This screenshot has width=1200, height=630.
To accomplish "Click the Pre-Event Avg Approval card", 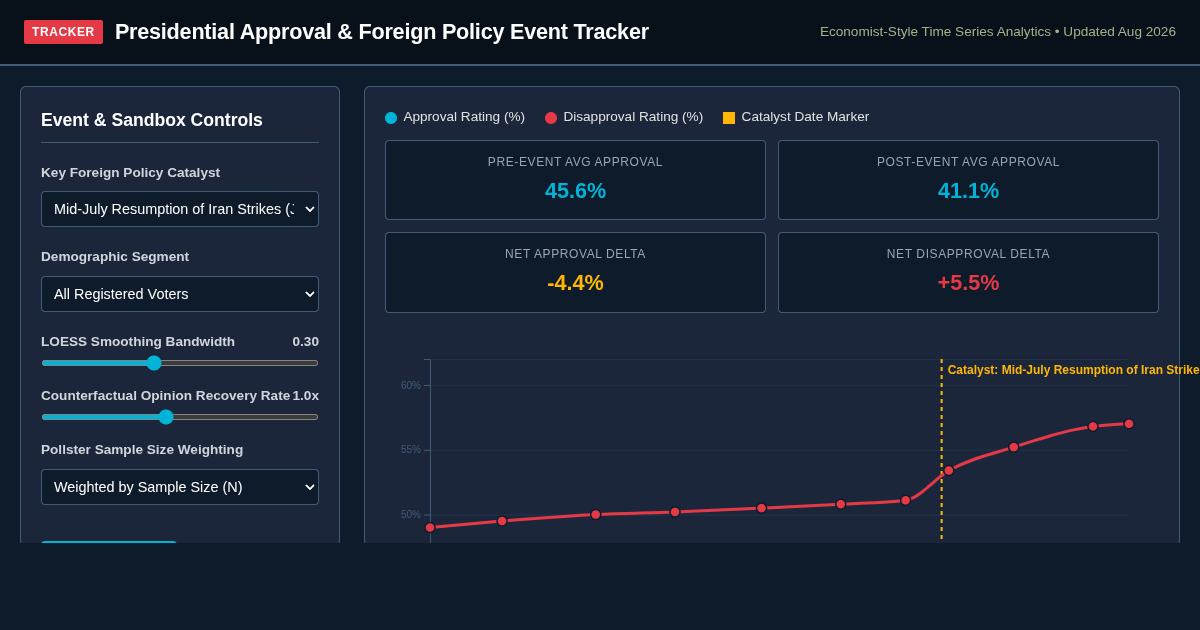I will 575,180.
